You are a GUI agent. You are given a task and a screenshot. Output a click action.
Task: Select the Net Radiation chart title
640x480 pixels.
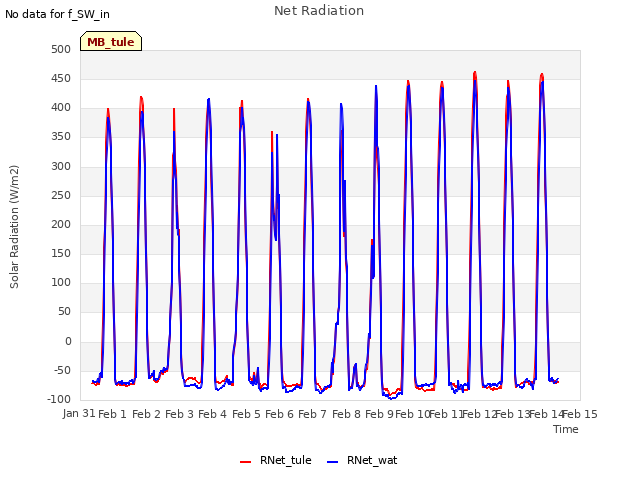(x=319, y=11)
